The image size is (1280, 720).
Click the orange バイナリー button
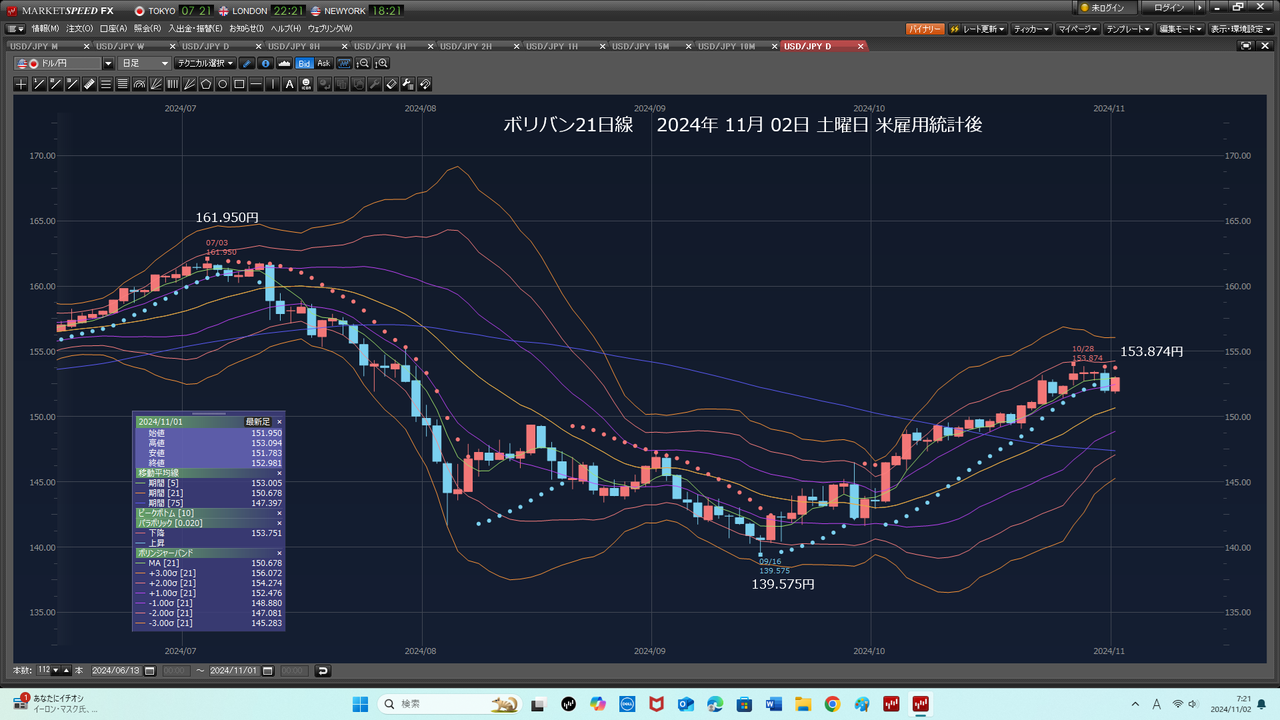coord(924,29)
